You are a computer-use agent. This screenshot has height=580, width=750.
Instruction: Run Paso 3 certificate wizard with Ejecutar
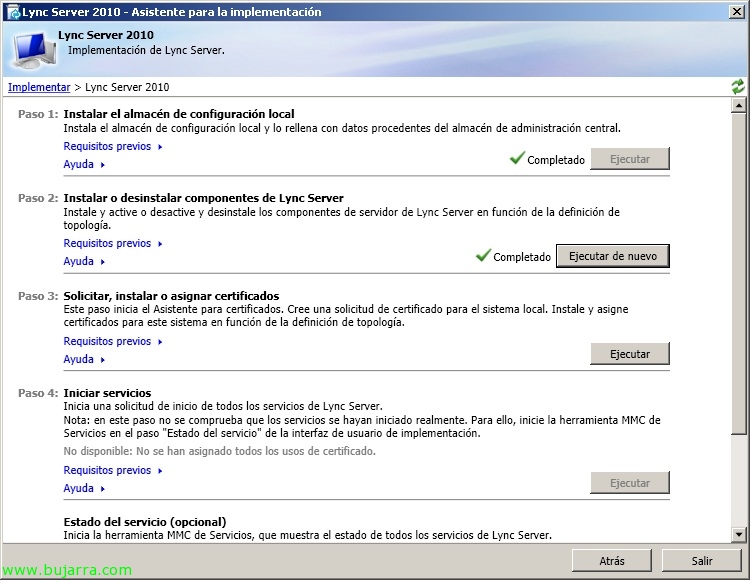pyautogui.click(x=630, y=353)
